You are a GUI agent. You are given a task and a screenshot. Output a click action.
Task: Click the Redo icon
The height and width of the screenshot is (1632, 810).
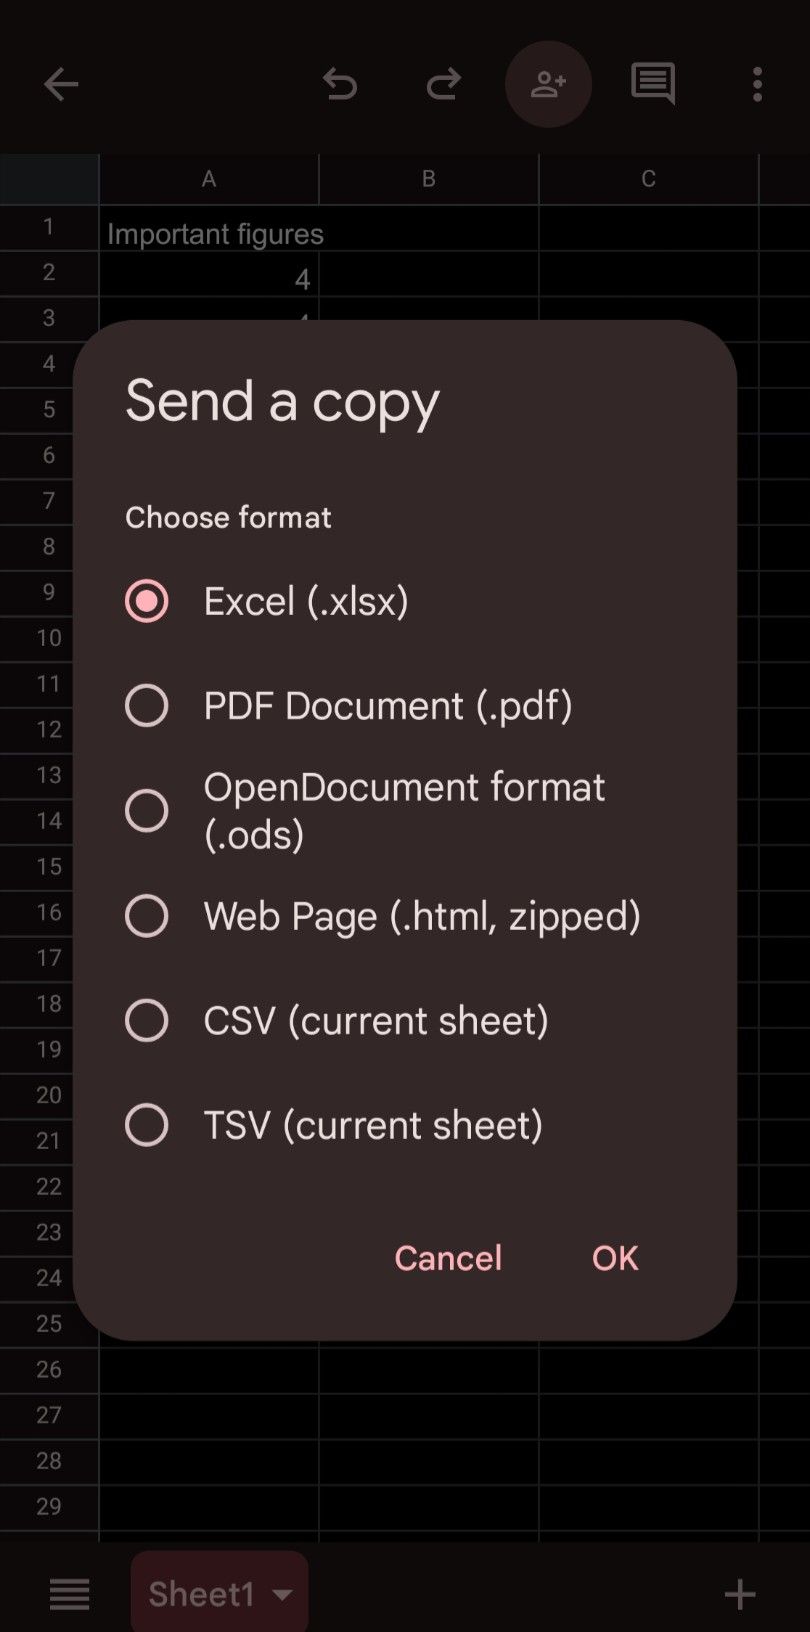(443, 84)
